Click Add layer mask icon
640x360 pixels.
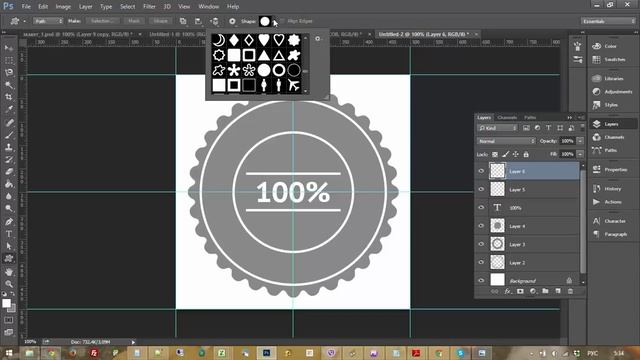(x=520, y=291)
